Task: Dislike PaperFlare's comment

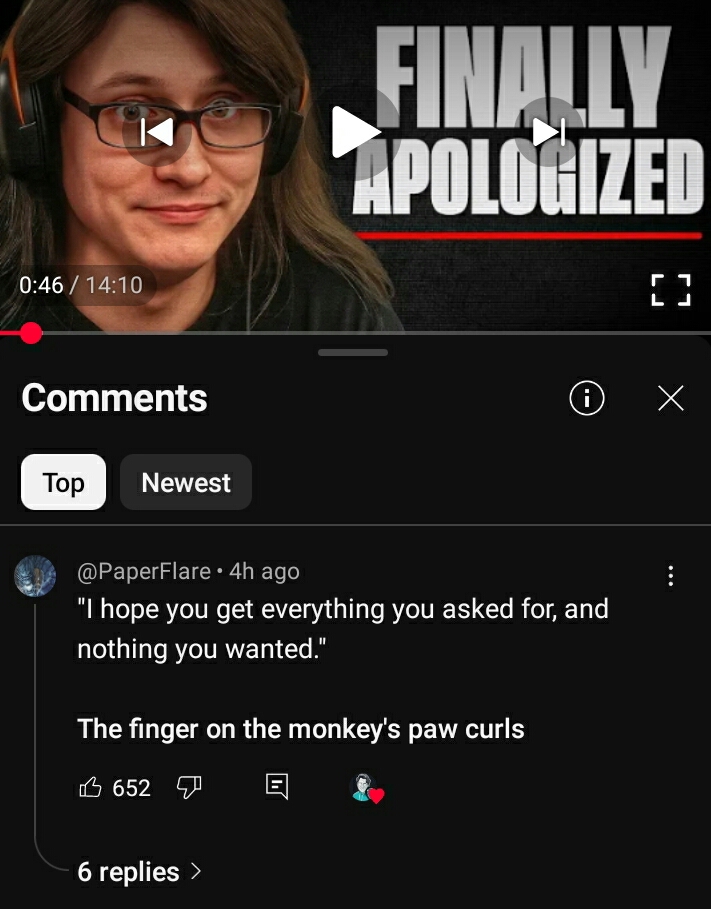Action: click(x=188, y=787)
